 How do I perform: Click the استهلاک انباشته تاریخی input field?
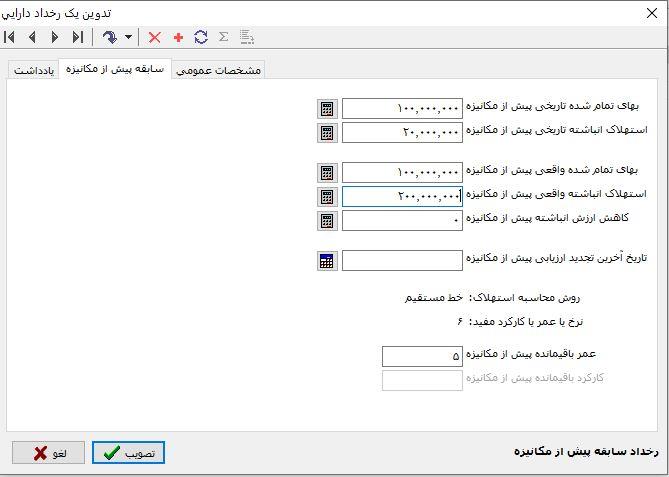(402, 132)
